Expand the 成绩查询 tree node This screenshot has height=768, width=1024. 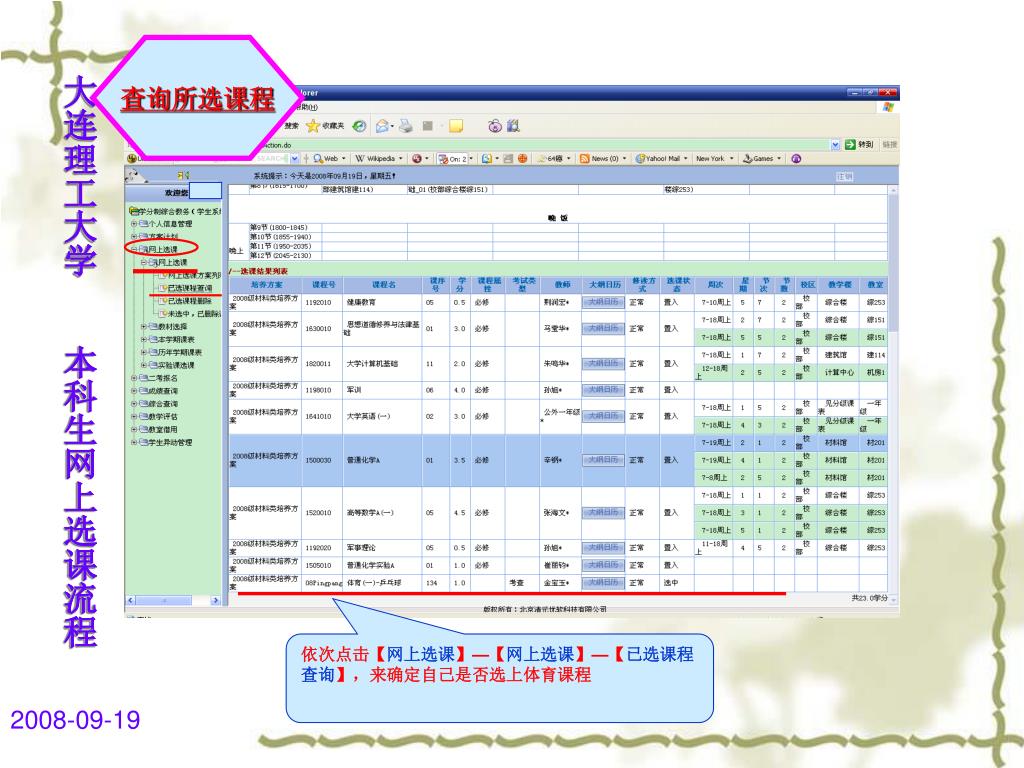pos(134,391)
